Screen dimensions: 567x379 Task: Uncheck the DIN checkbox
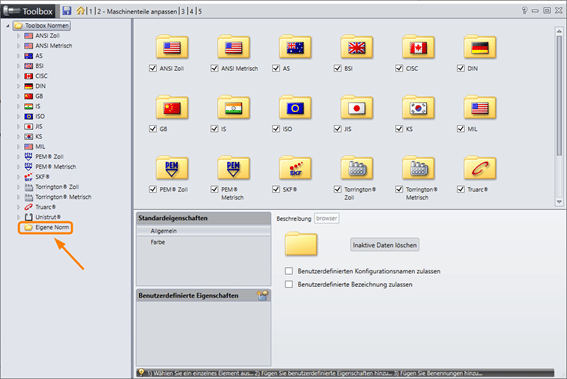(x=461, y=68)
